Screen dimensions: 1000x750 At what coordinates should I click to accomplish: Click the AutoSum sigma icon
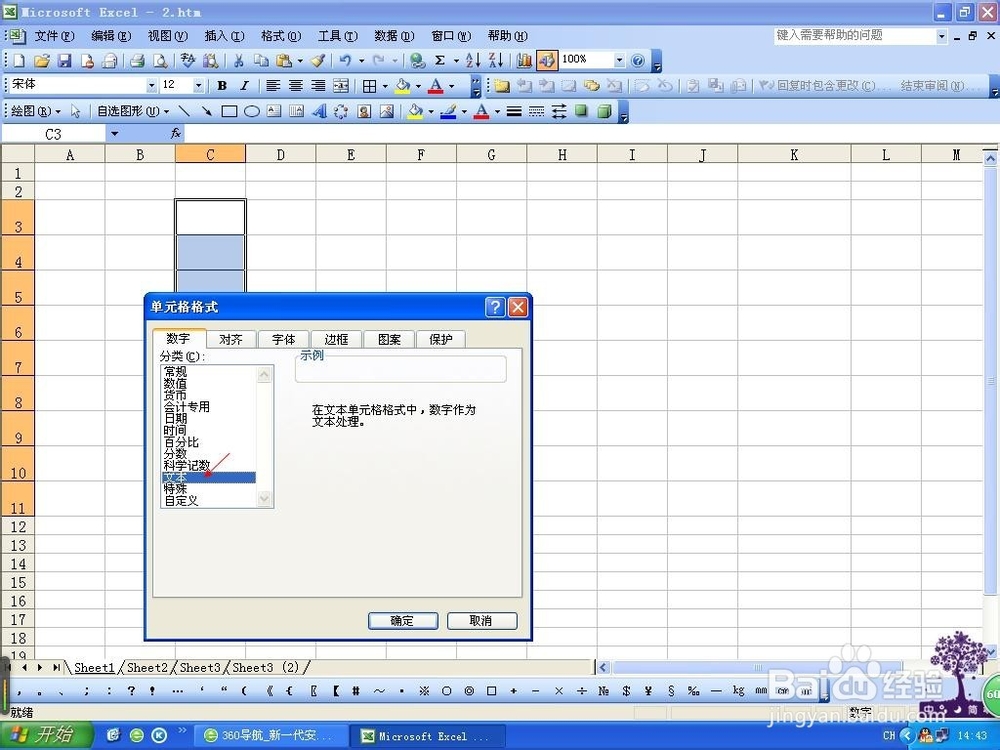440,61
